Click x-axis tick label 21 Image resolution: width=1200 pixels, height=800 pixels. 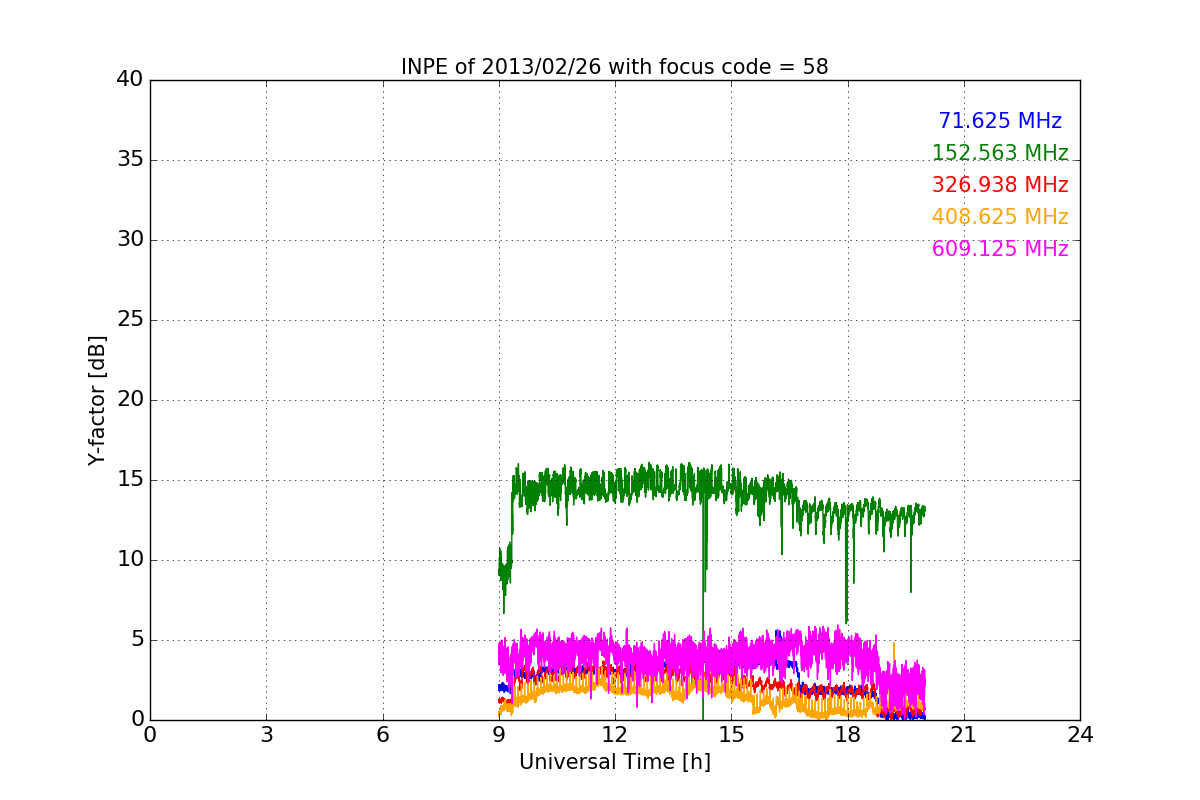pos(964,735)
